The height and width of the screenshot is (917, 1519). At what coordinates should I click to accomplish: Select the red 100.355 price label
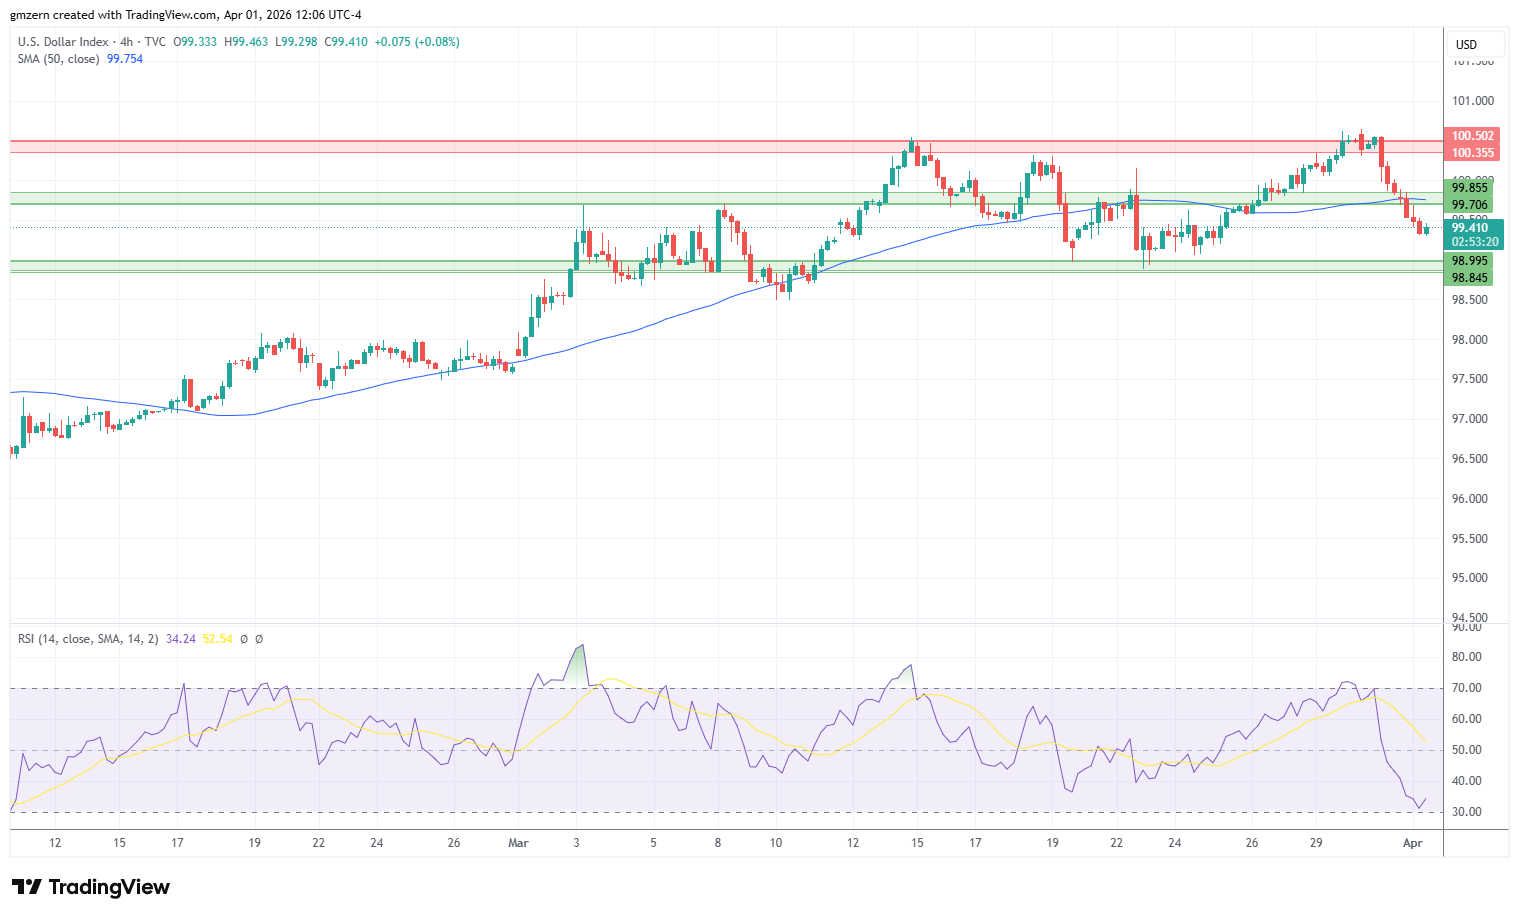tap(1472, 153)
